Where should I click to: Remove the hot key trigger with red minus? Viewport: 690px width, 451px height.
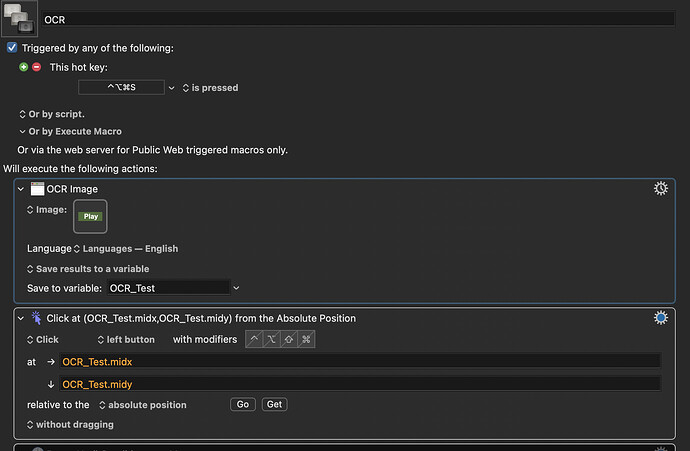click(37, 67)
